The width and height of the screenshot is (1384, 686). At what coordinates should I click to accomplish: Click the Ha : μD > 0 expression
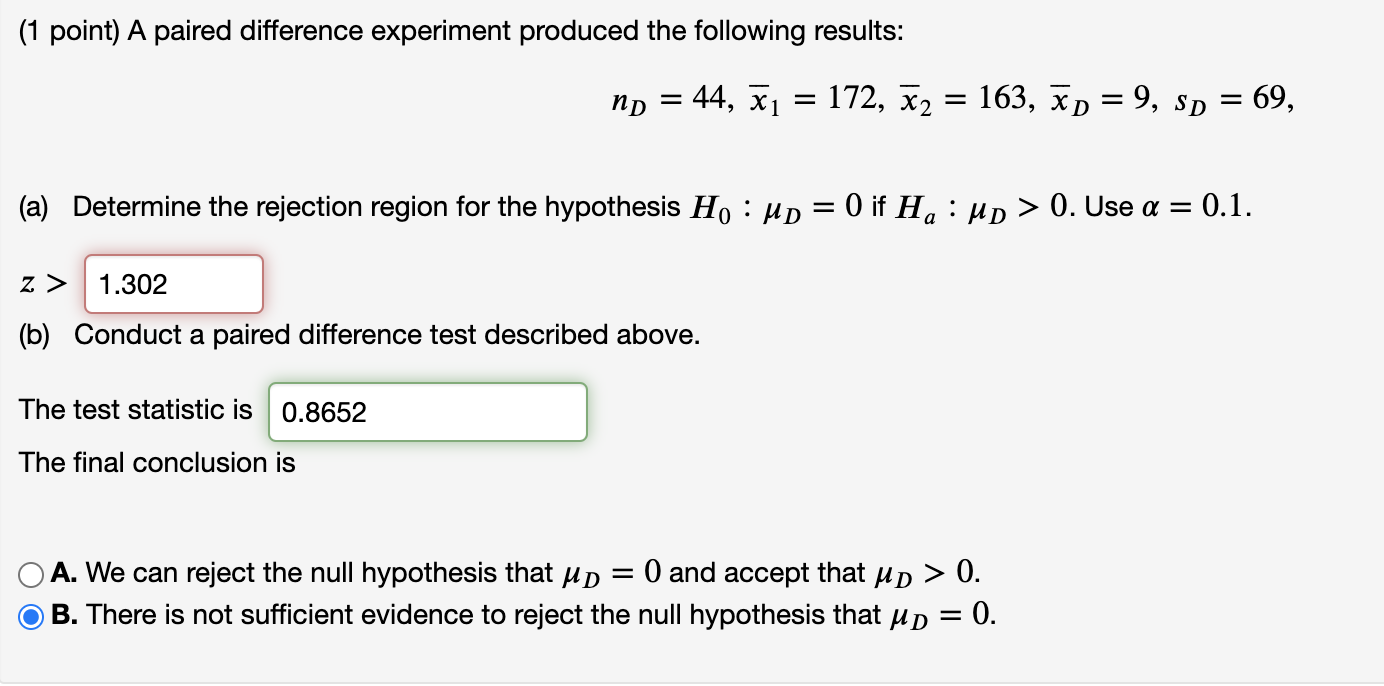coord(981,208)
